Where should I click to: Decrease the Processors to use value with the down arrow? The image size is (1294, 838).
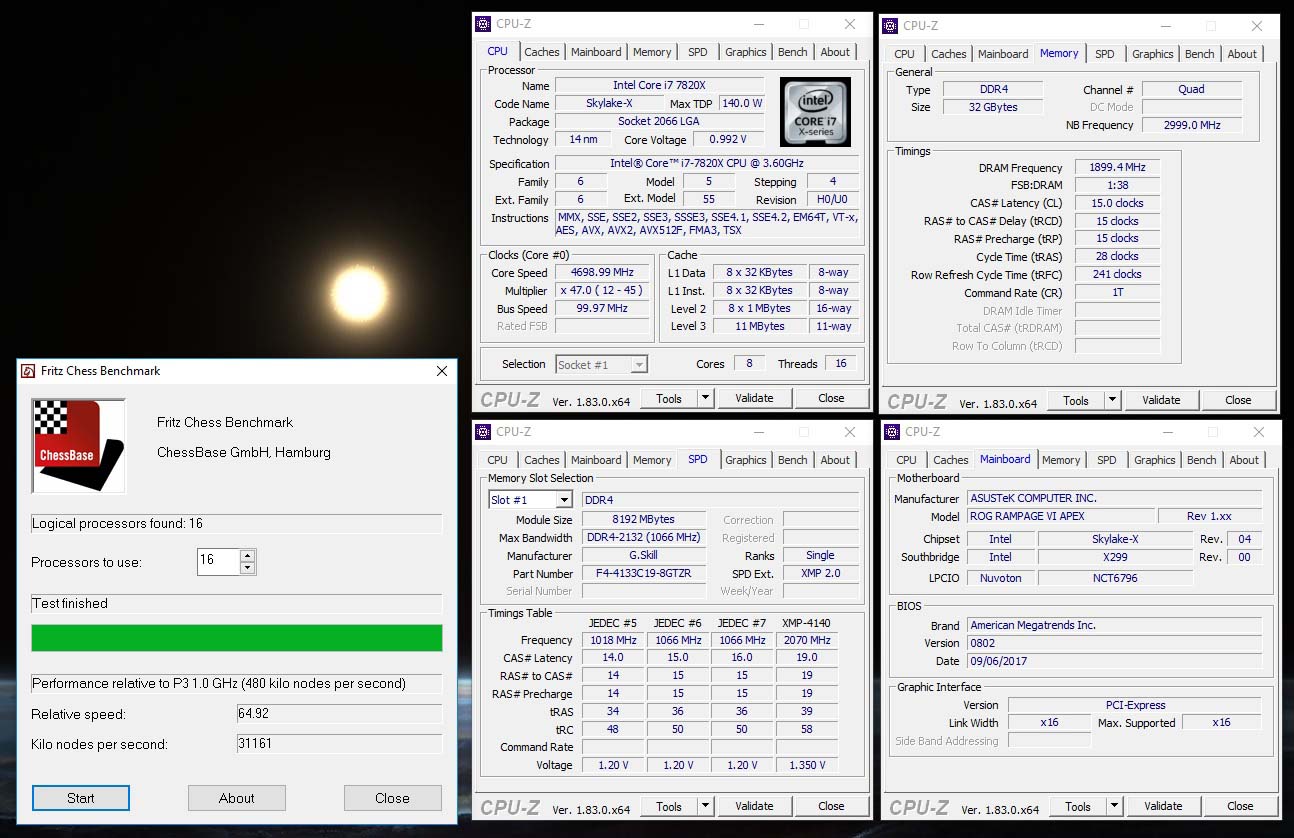pos(248,568)
